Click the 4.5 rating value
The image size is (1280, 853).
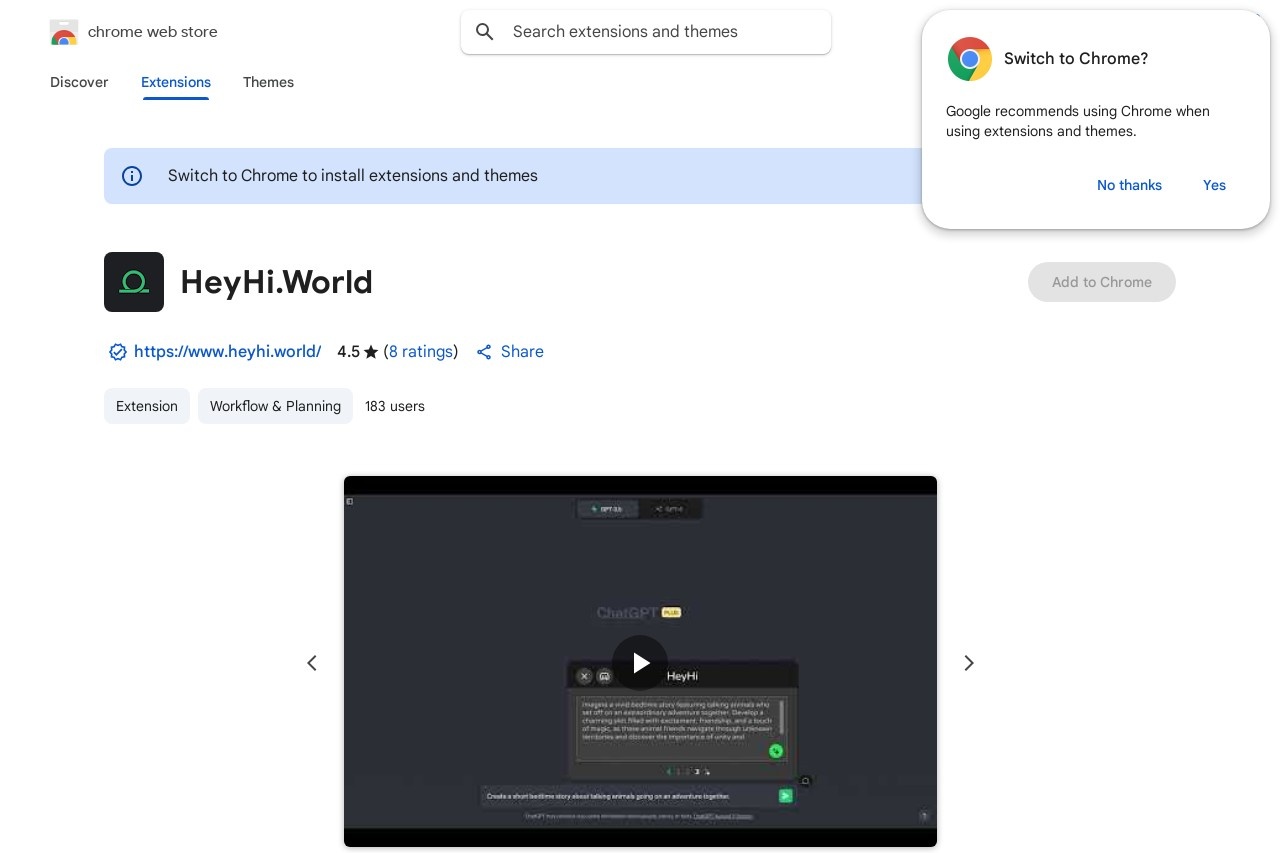pyautogui.click(x=348, y=352)
